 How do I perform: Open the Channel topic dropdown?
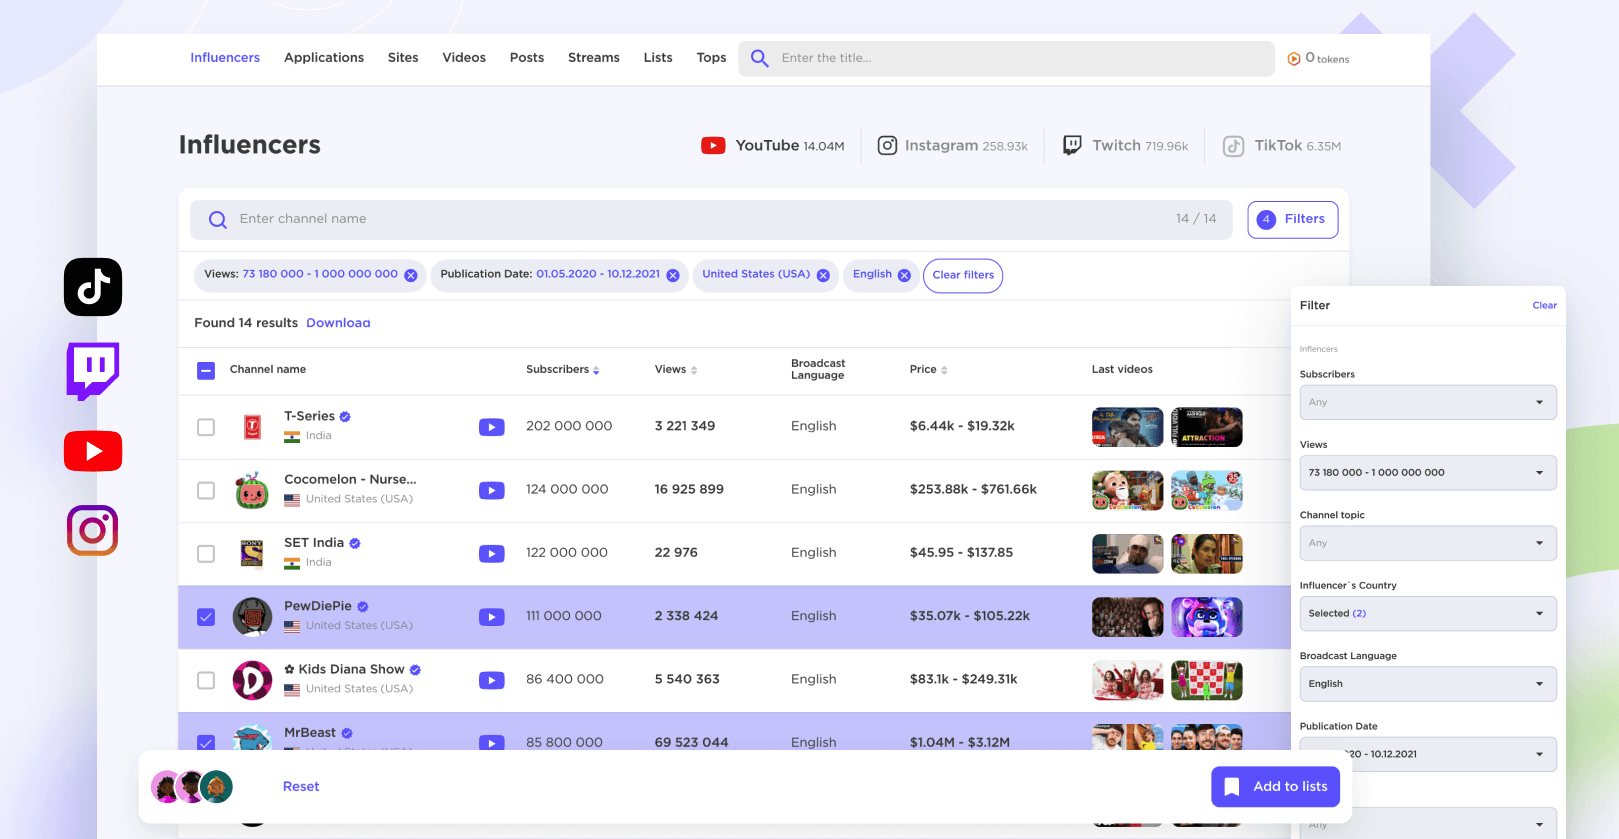pyautogui.click(x=1428, y=543)
